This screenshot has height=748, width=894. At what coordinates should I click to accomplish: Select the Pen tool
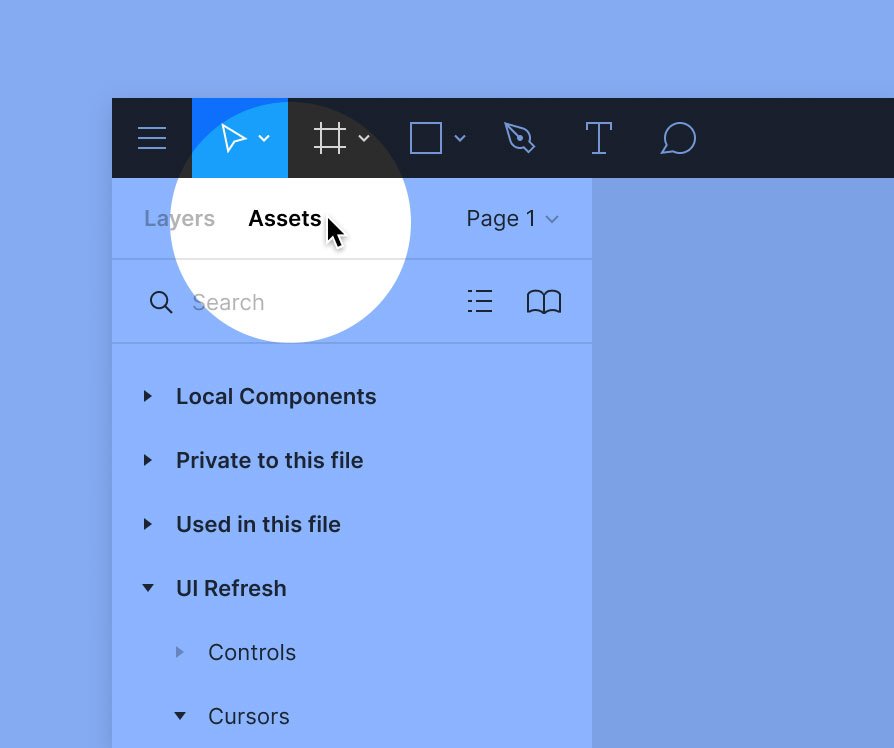click(520, 138)
